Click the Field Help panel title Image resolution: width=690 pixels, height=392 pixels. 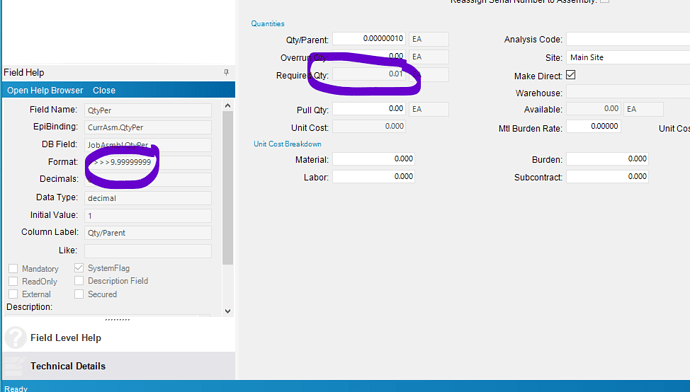coord(24,73)
